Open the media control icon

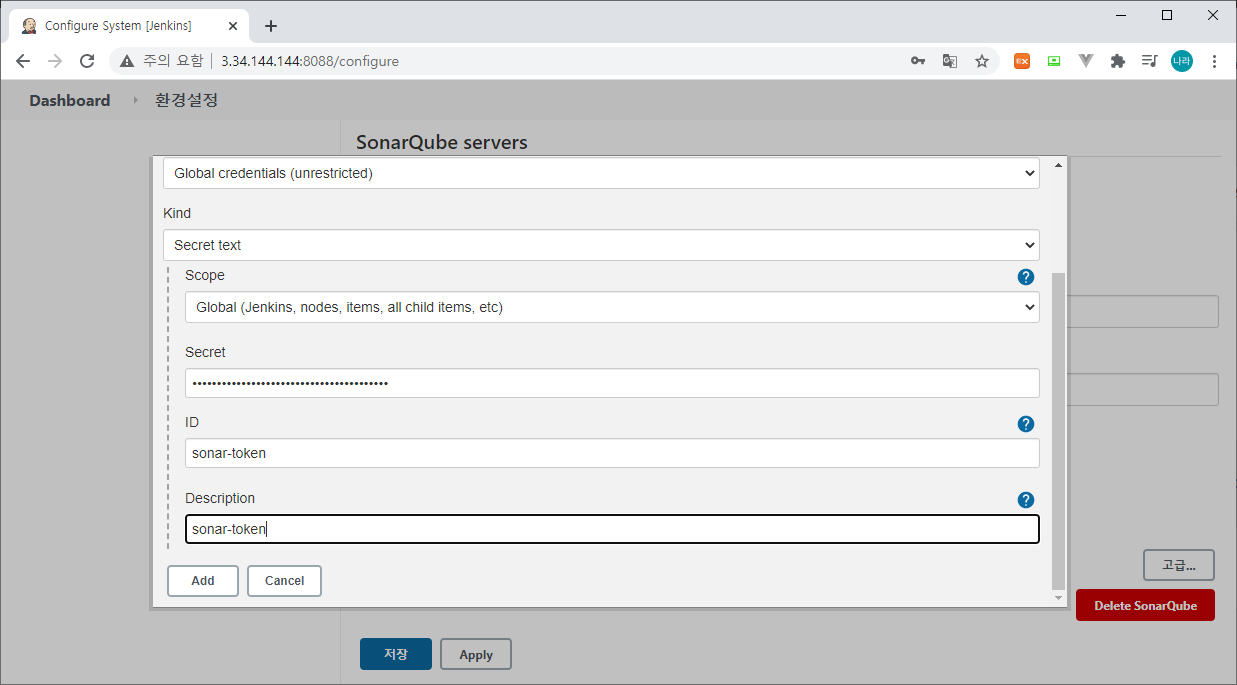tap(1150, 61)
